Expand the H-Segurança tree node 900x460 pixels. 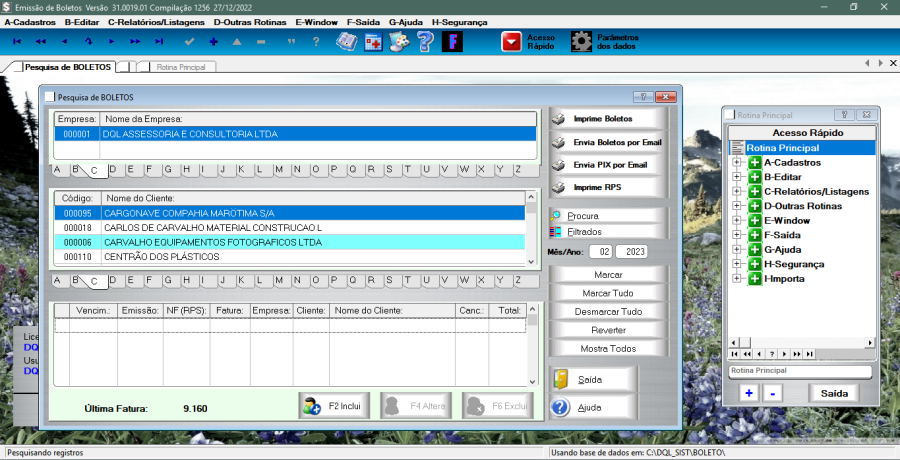(x=737, y=264)
